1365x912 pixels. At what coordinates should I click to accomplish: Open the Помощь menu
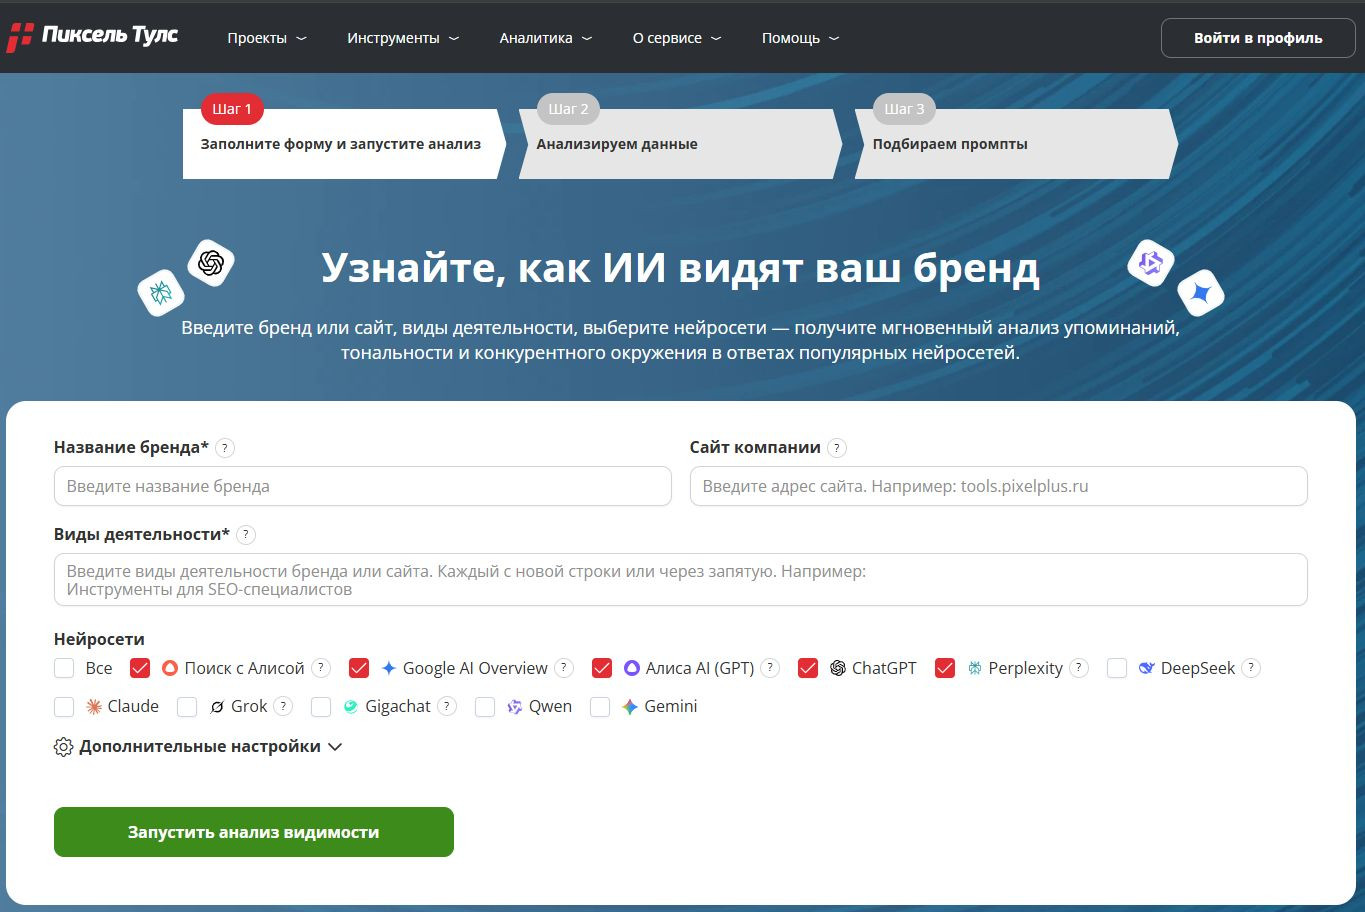click(x=801, y=38)
